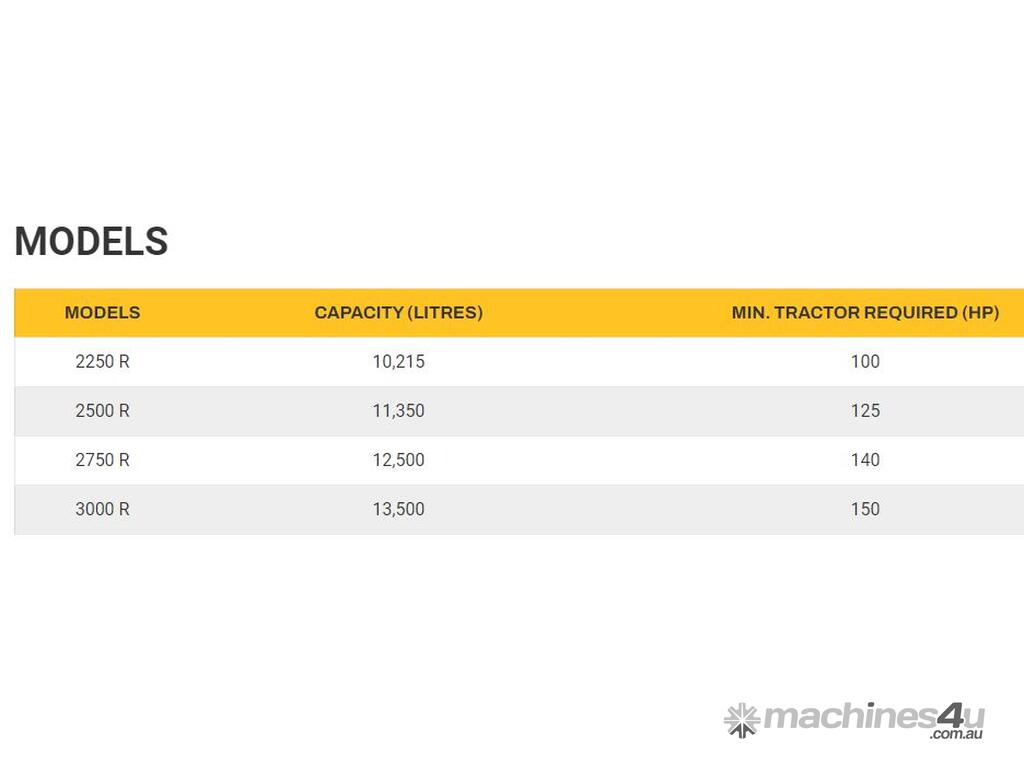Click the MIN. TRACTOR REQUIRED (HP) header
The image size is (1024, 768).
(x=865, y=313)
